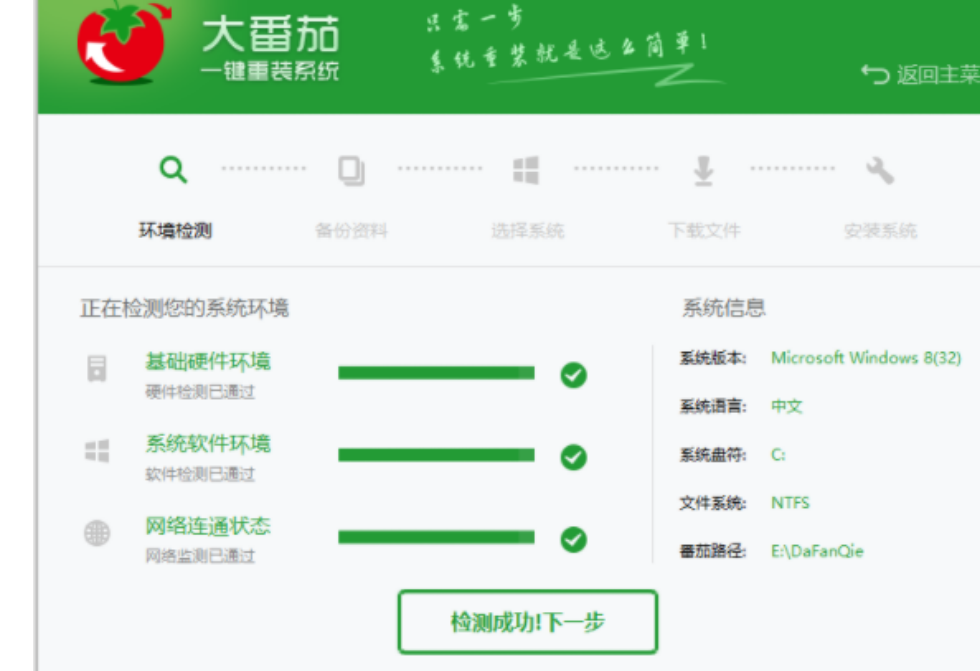Switch to the 环境检测 step tab
This screenshot has width=980, height=671.
pos(174,228)
